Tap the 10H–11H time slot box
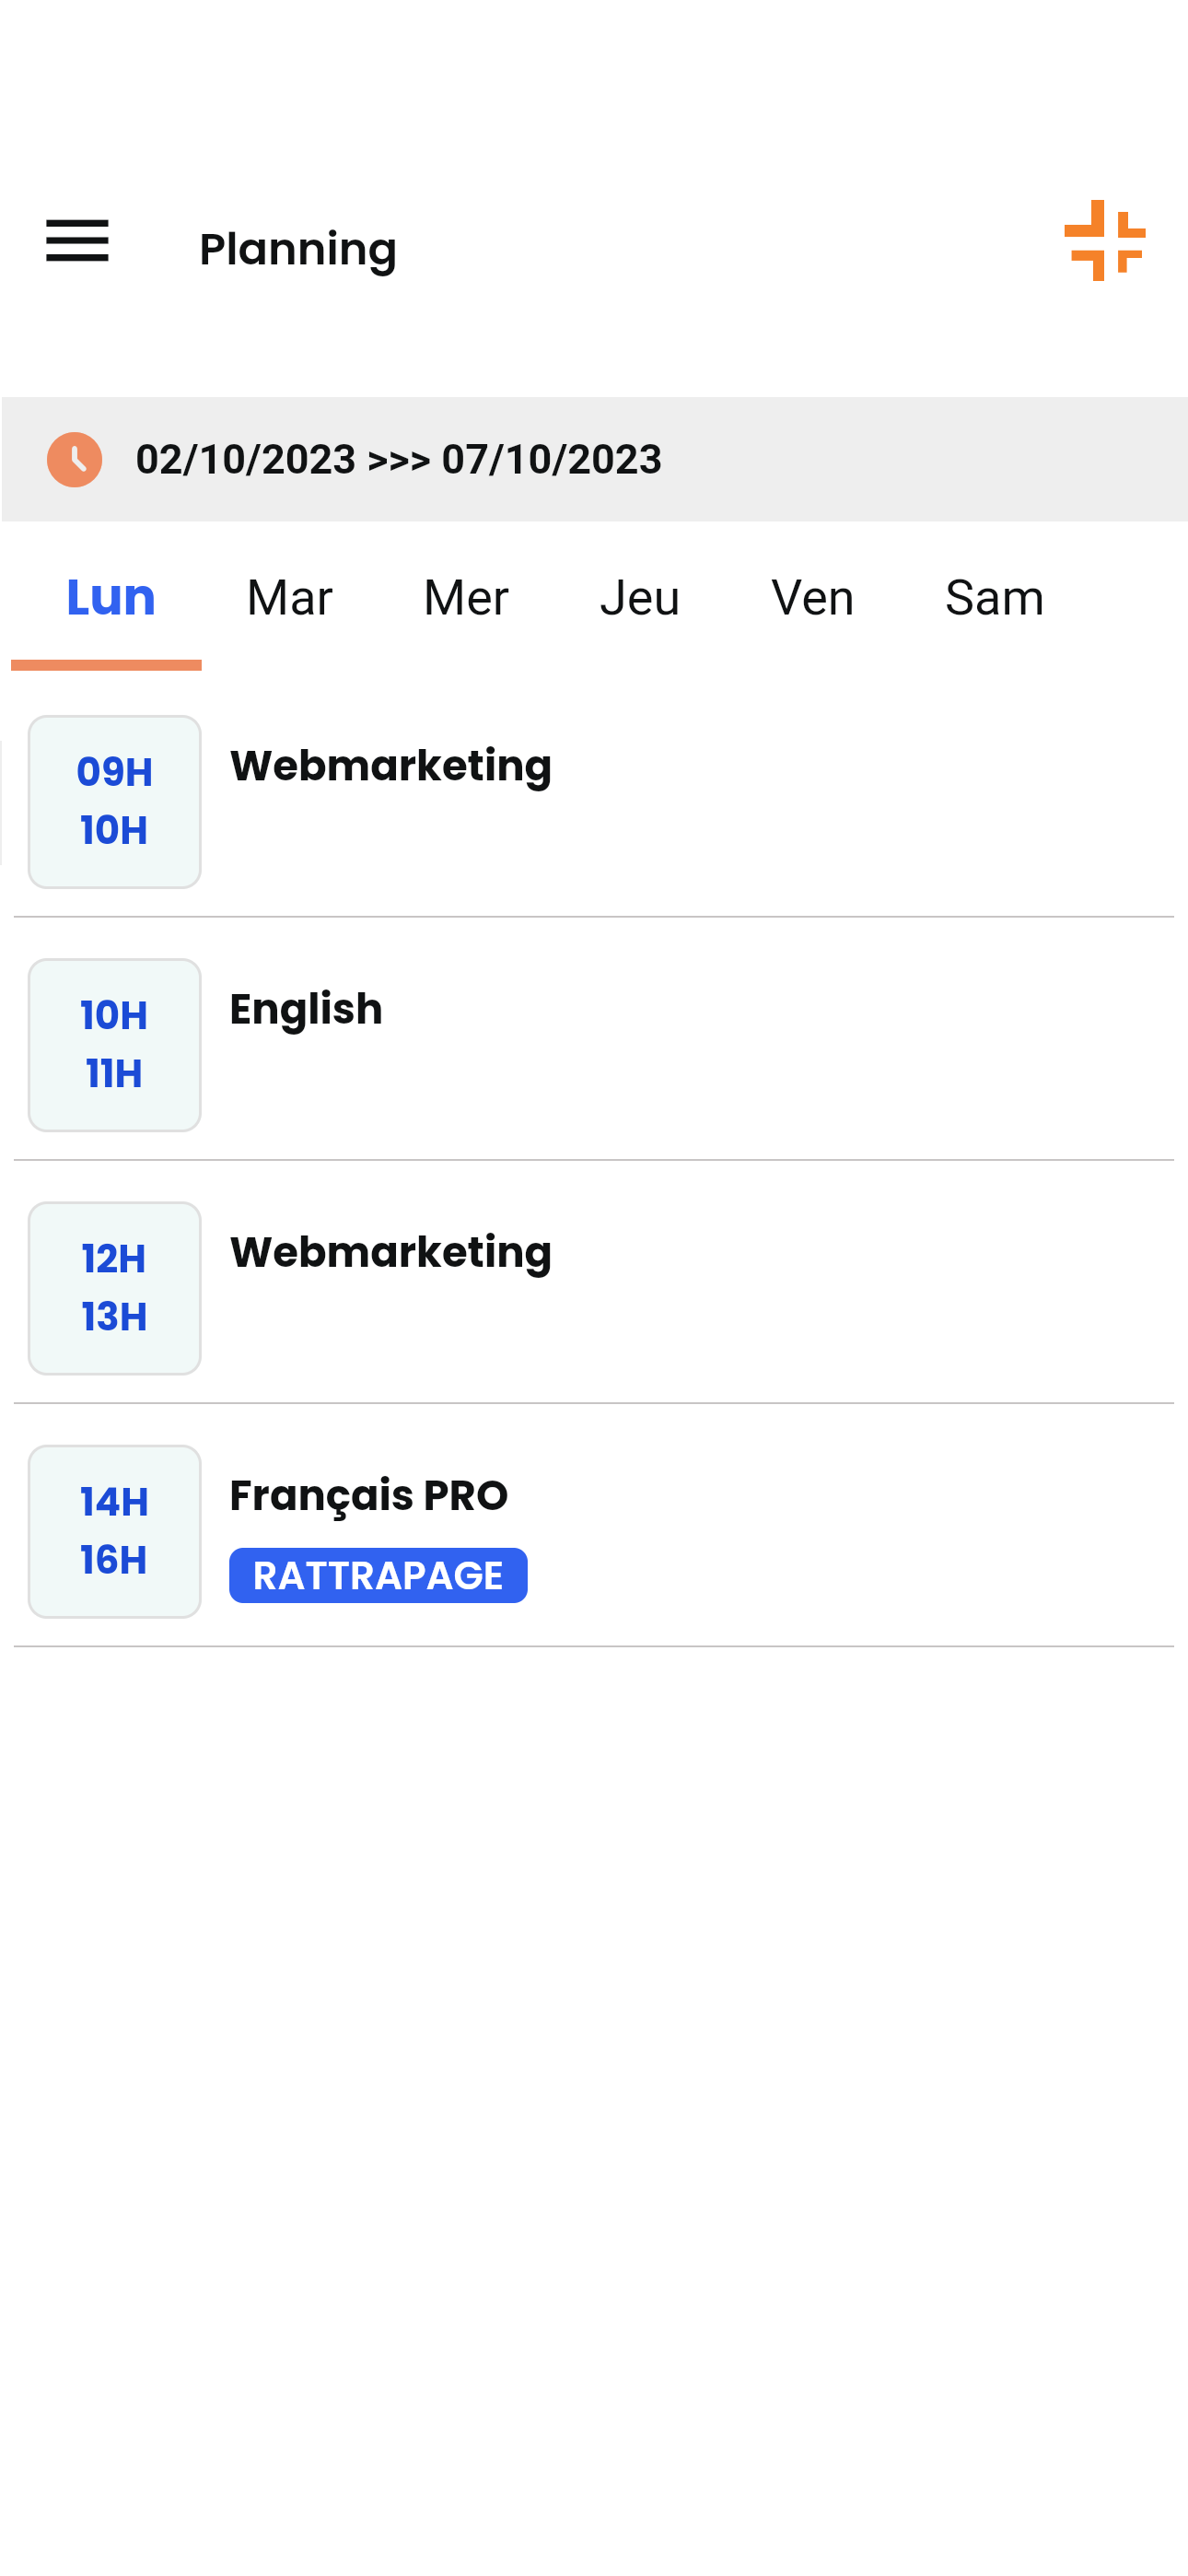This screenshot has height=2576, width=1188. (x=114, y=1044)
